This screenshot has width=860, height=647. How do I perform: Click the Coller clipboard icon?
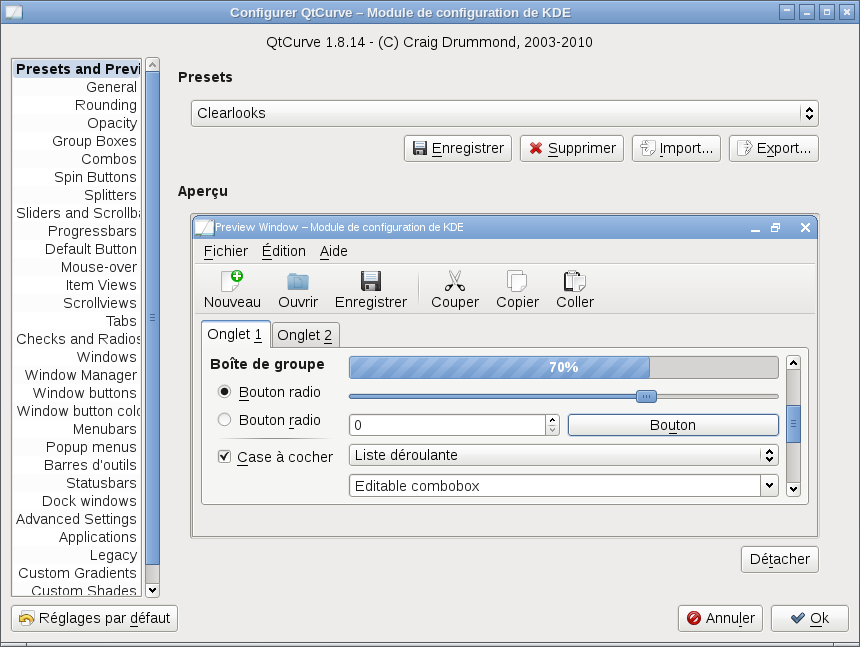[575, 281]
